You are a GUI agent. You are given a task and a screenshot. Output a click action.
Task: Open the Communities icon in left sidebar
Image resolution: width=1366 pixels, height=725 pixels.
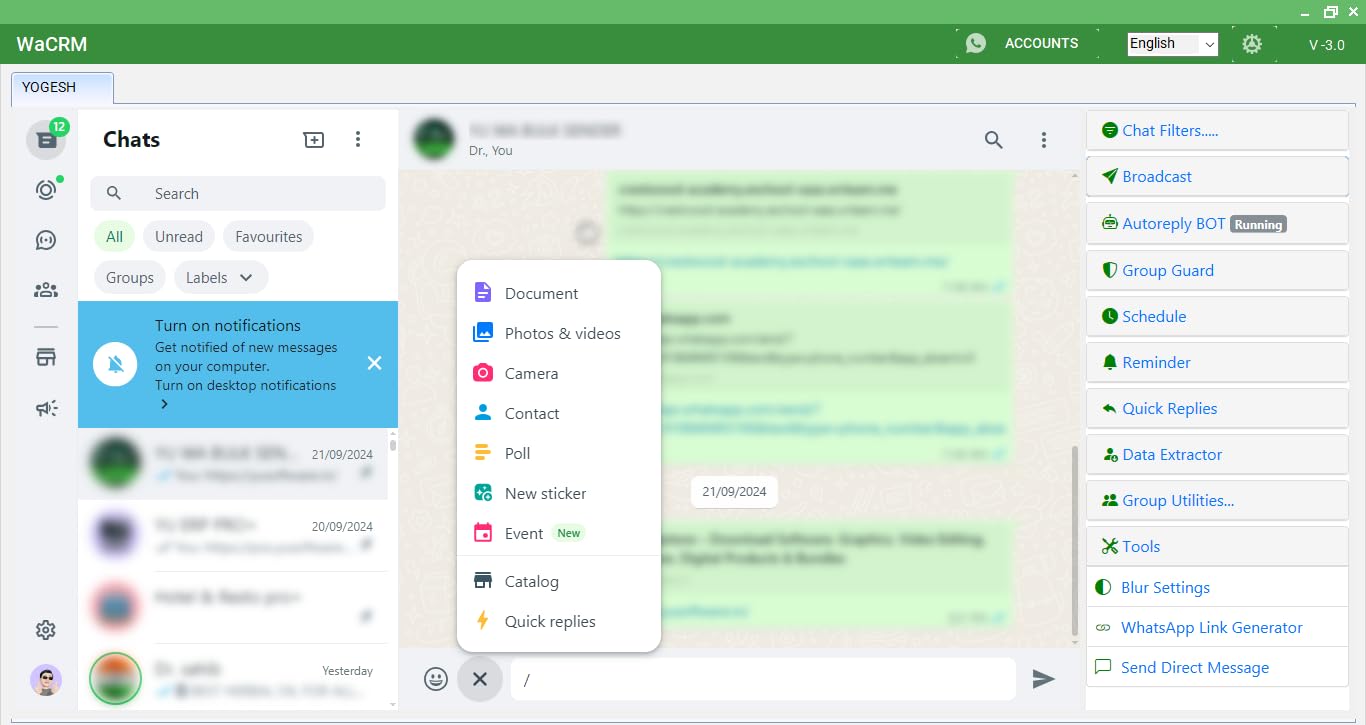pos(46,290)
